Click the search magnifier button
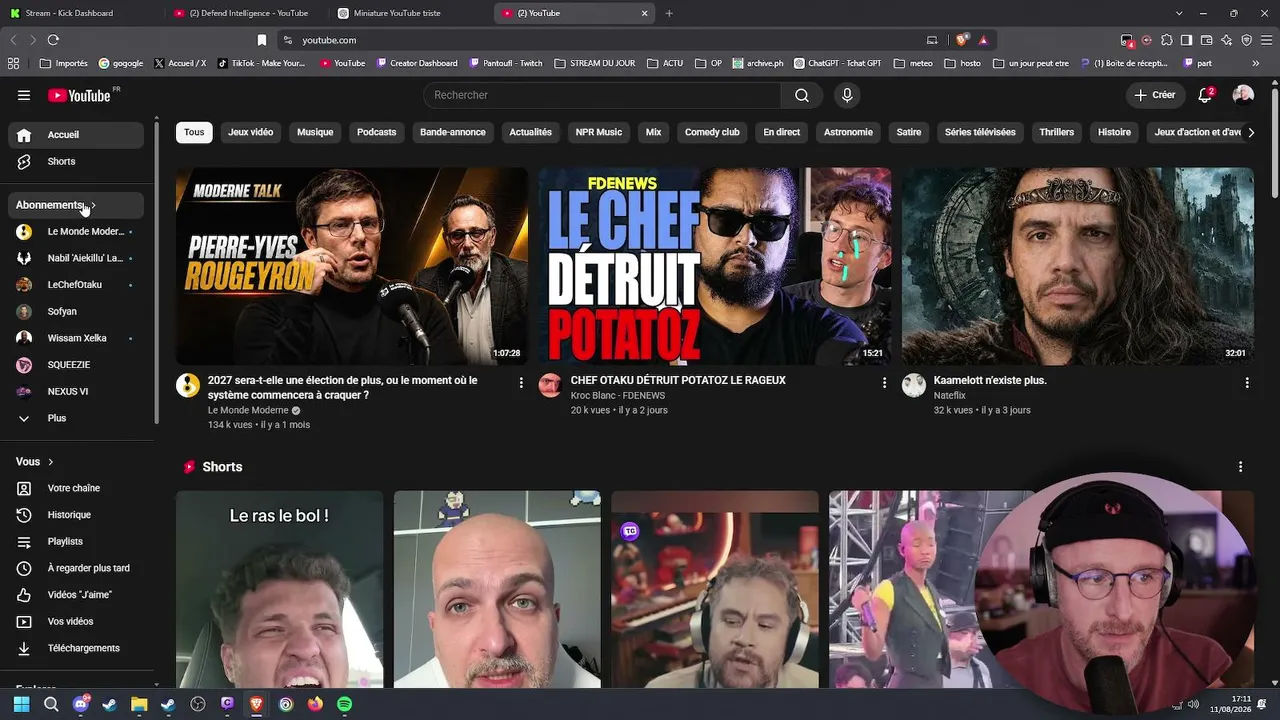The image size is (1280, 720). pos(802,95)
